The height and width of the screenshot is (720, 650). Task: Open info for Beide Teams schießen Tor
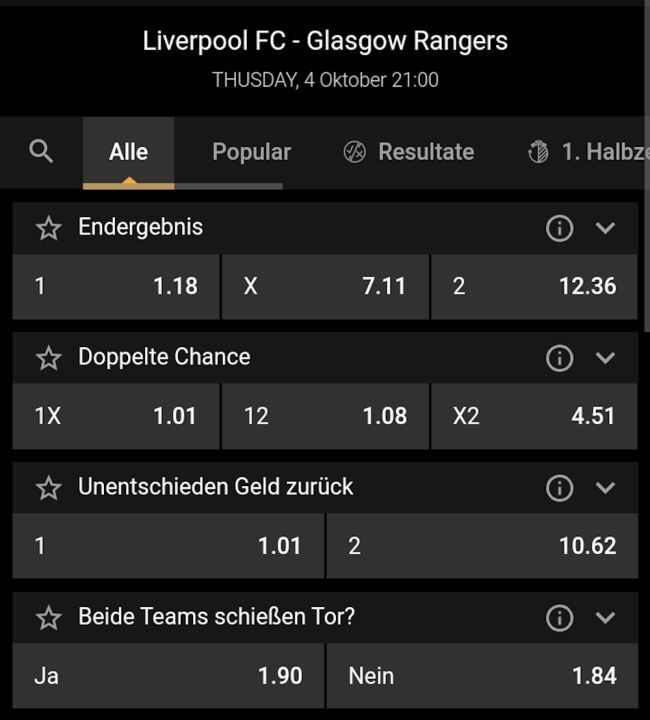(559, 618)
